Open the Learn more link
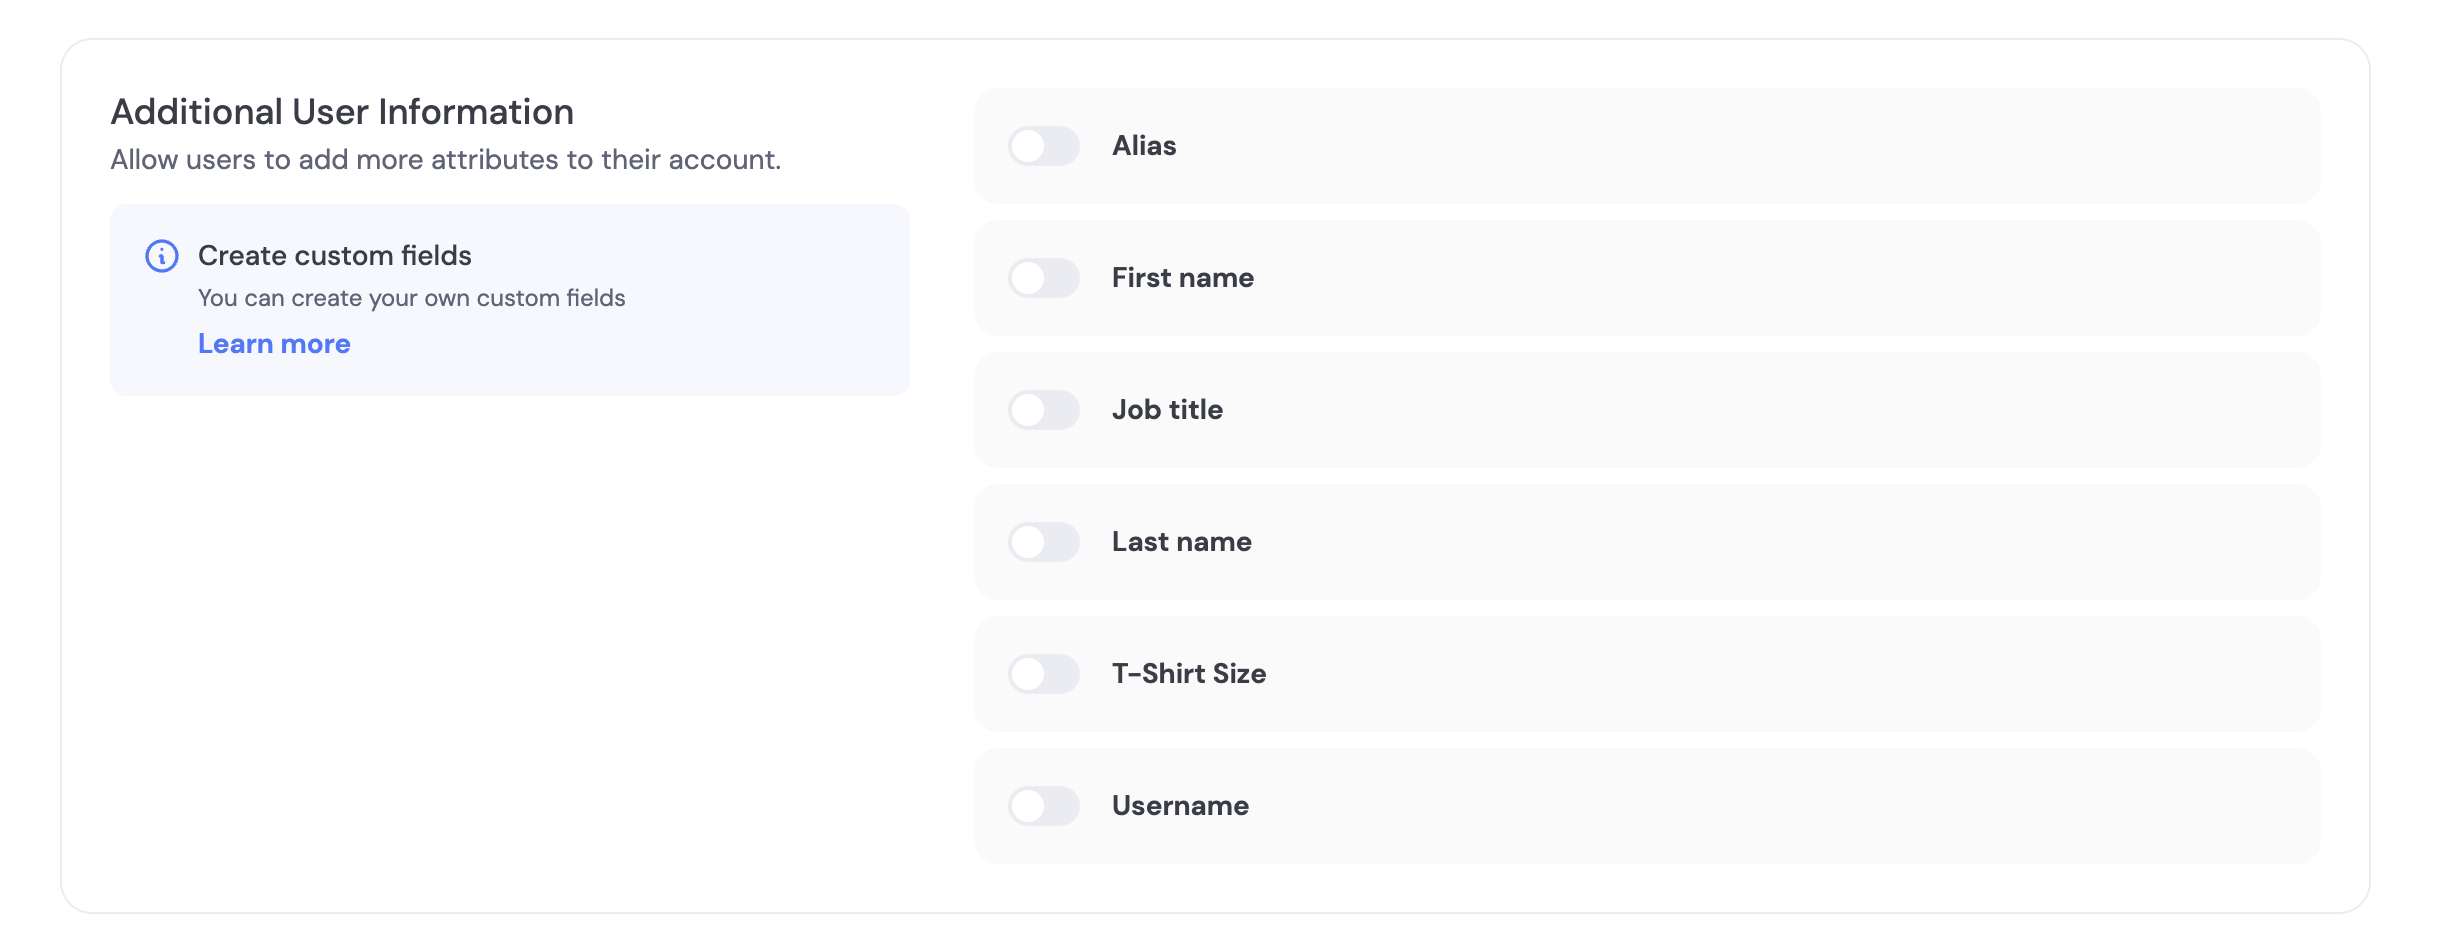 point(274,344)
